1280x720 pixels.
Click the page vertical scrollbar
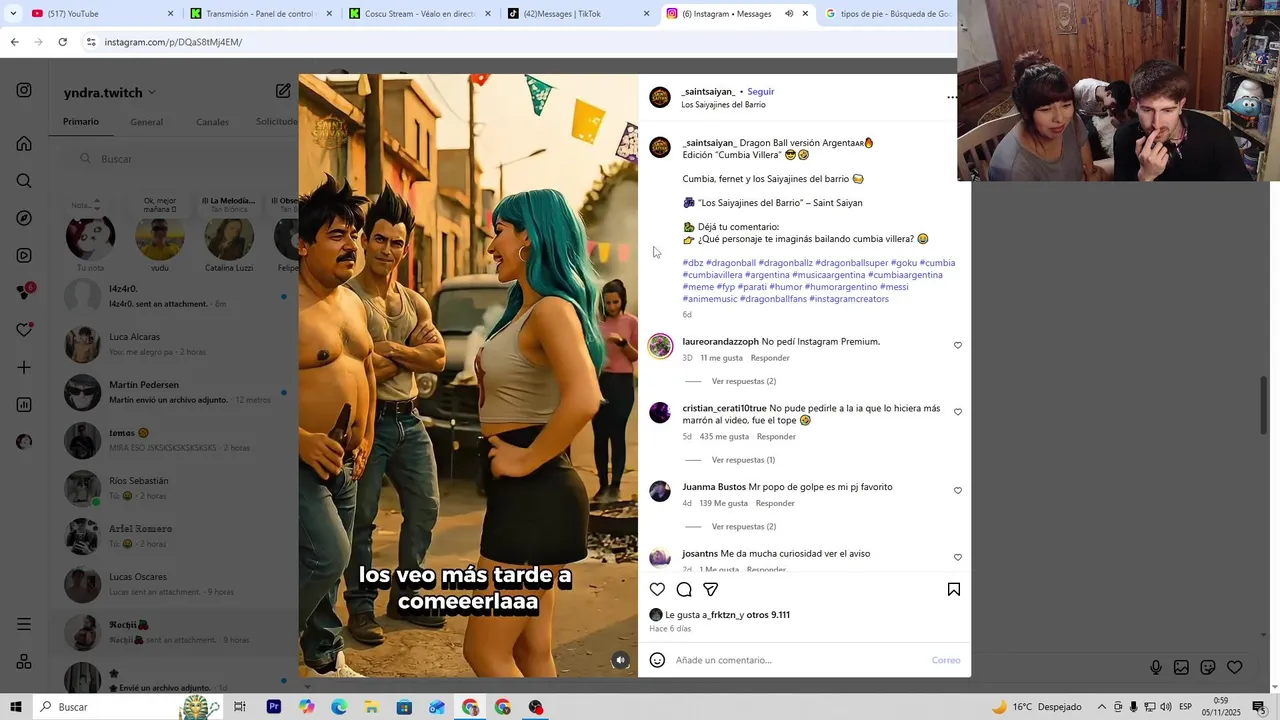[x=1264, y=405]
